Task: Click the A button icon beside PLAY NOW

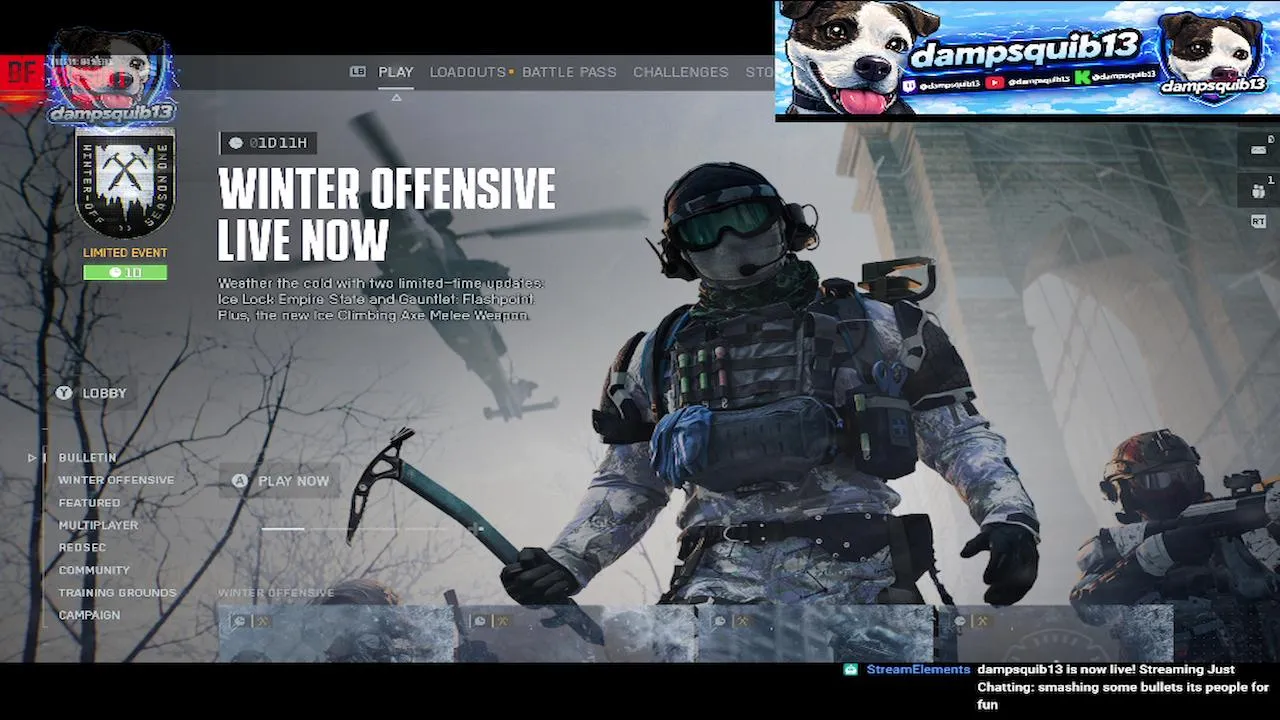Action: (x=240, y=481)
